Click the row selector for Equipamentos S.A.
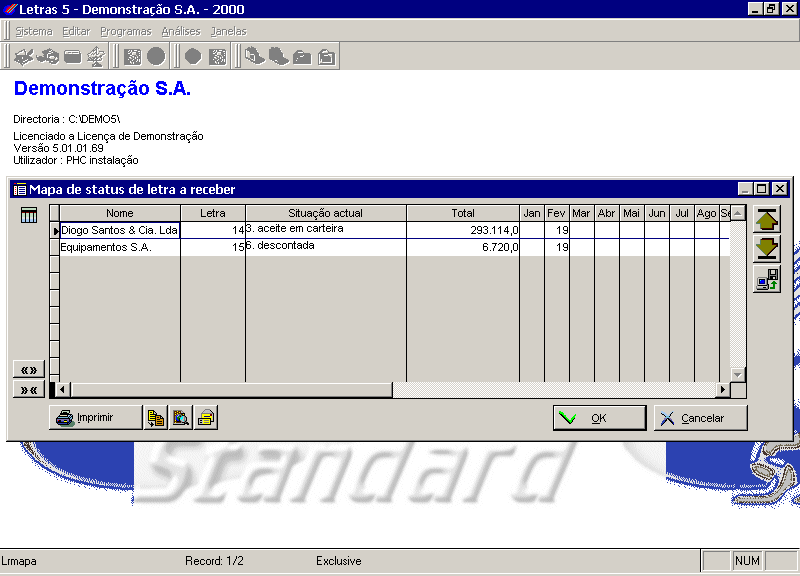800x576 pixels. pyautogui.click(x=54, y=247)
